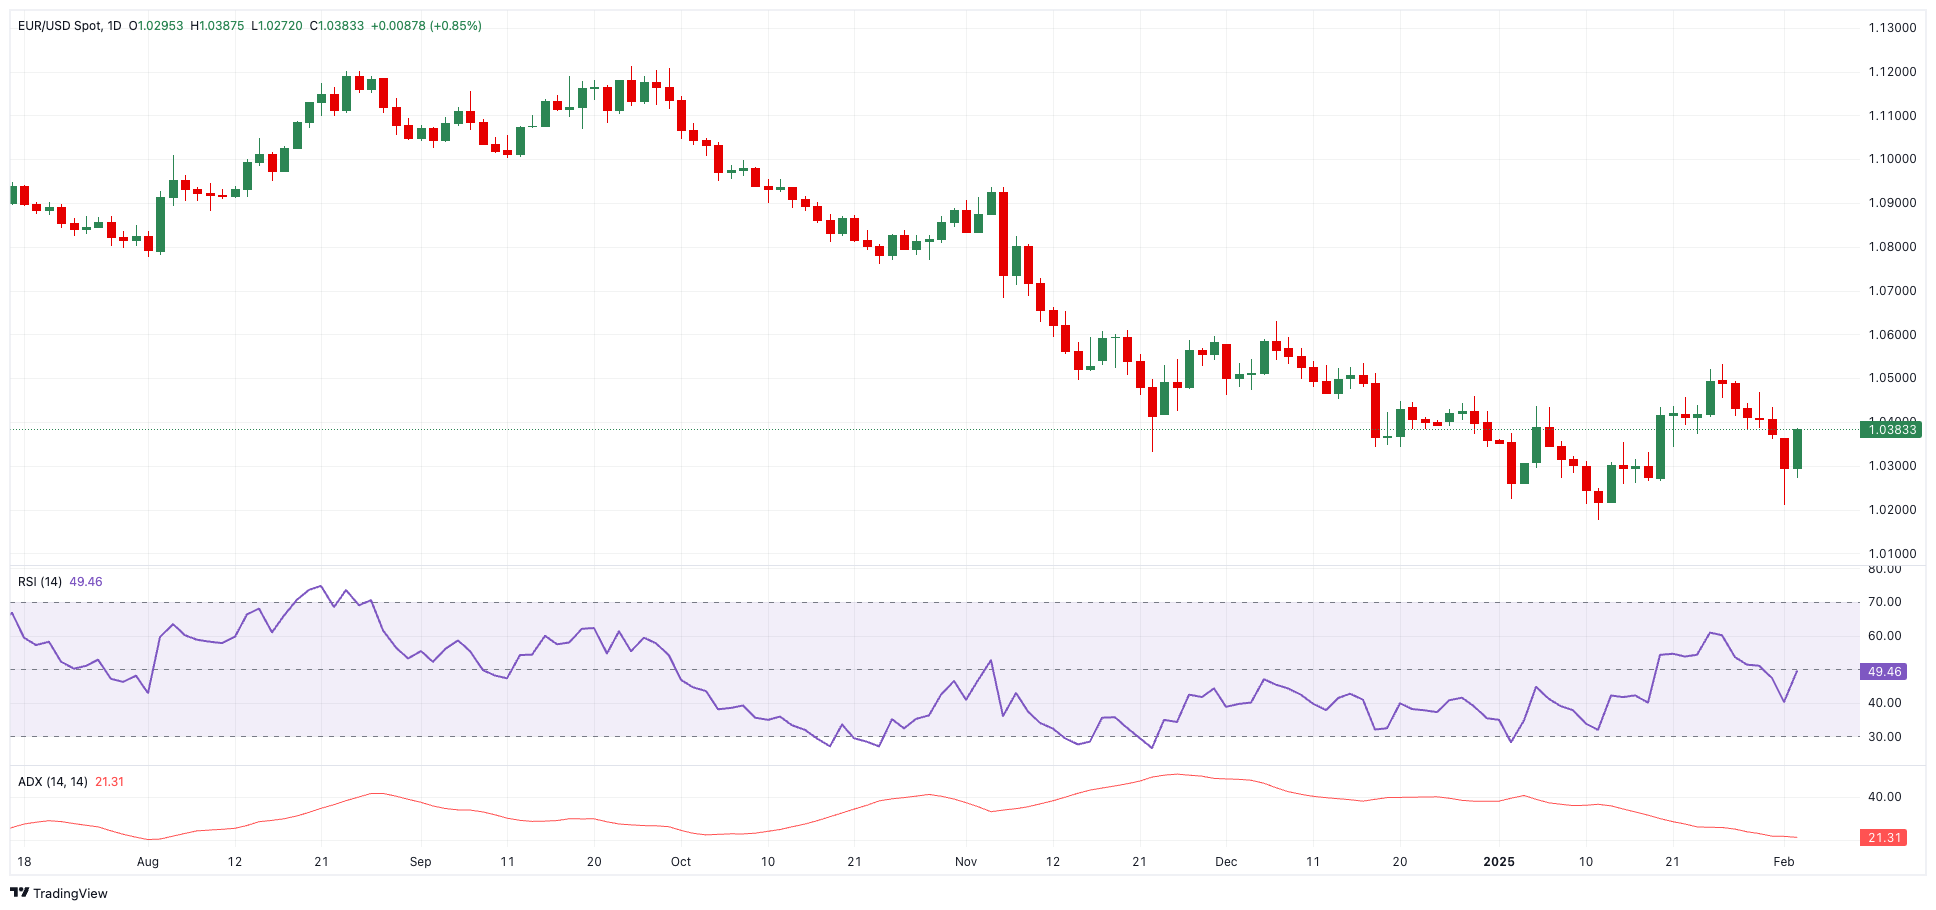
Task: Click the 1.01000 price scale label
Action: click(1892, 554)
